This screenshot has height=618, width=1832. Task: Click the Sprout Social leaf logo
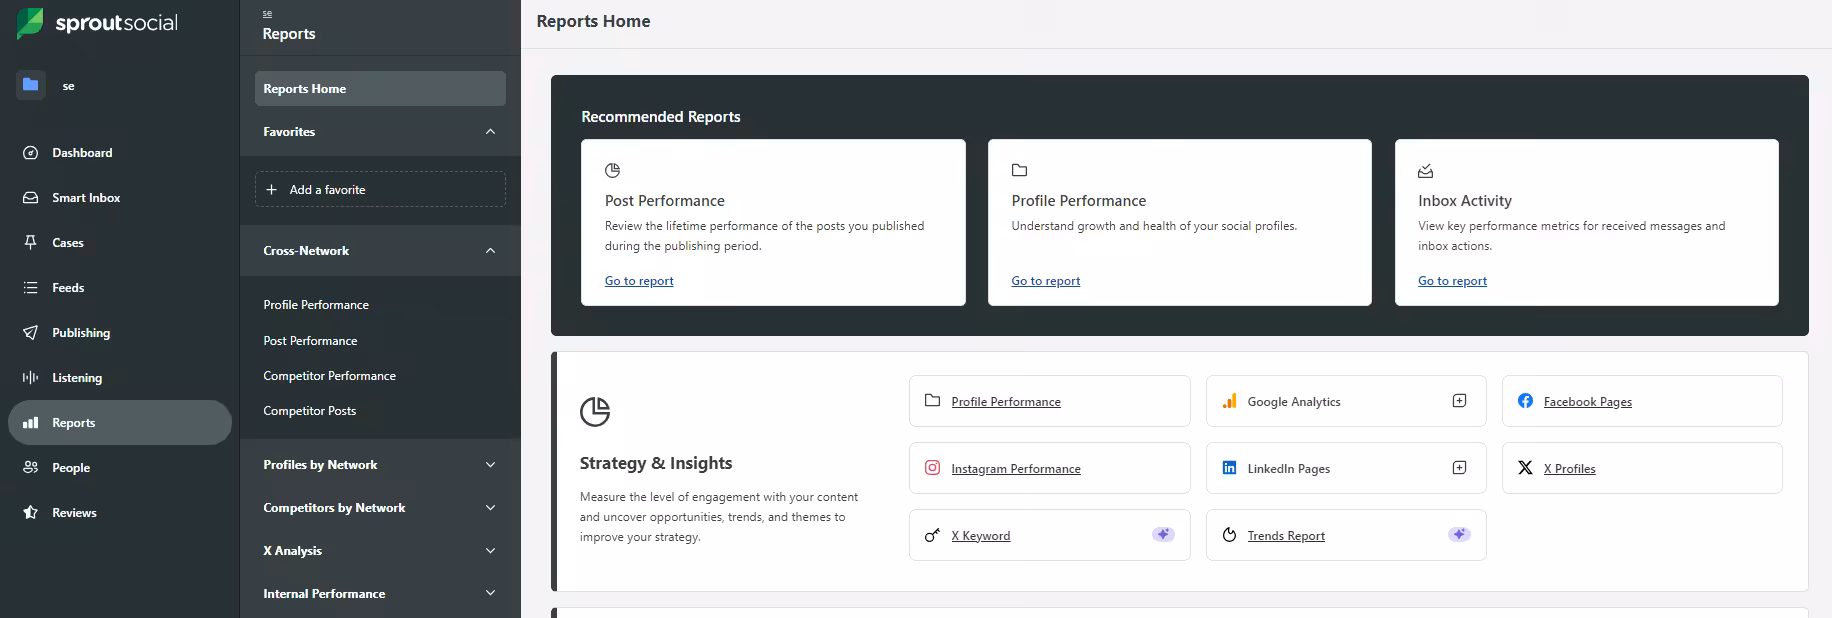(x=30, y=23)
